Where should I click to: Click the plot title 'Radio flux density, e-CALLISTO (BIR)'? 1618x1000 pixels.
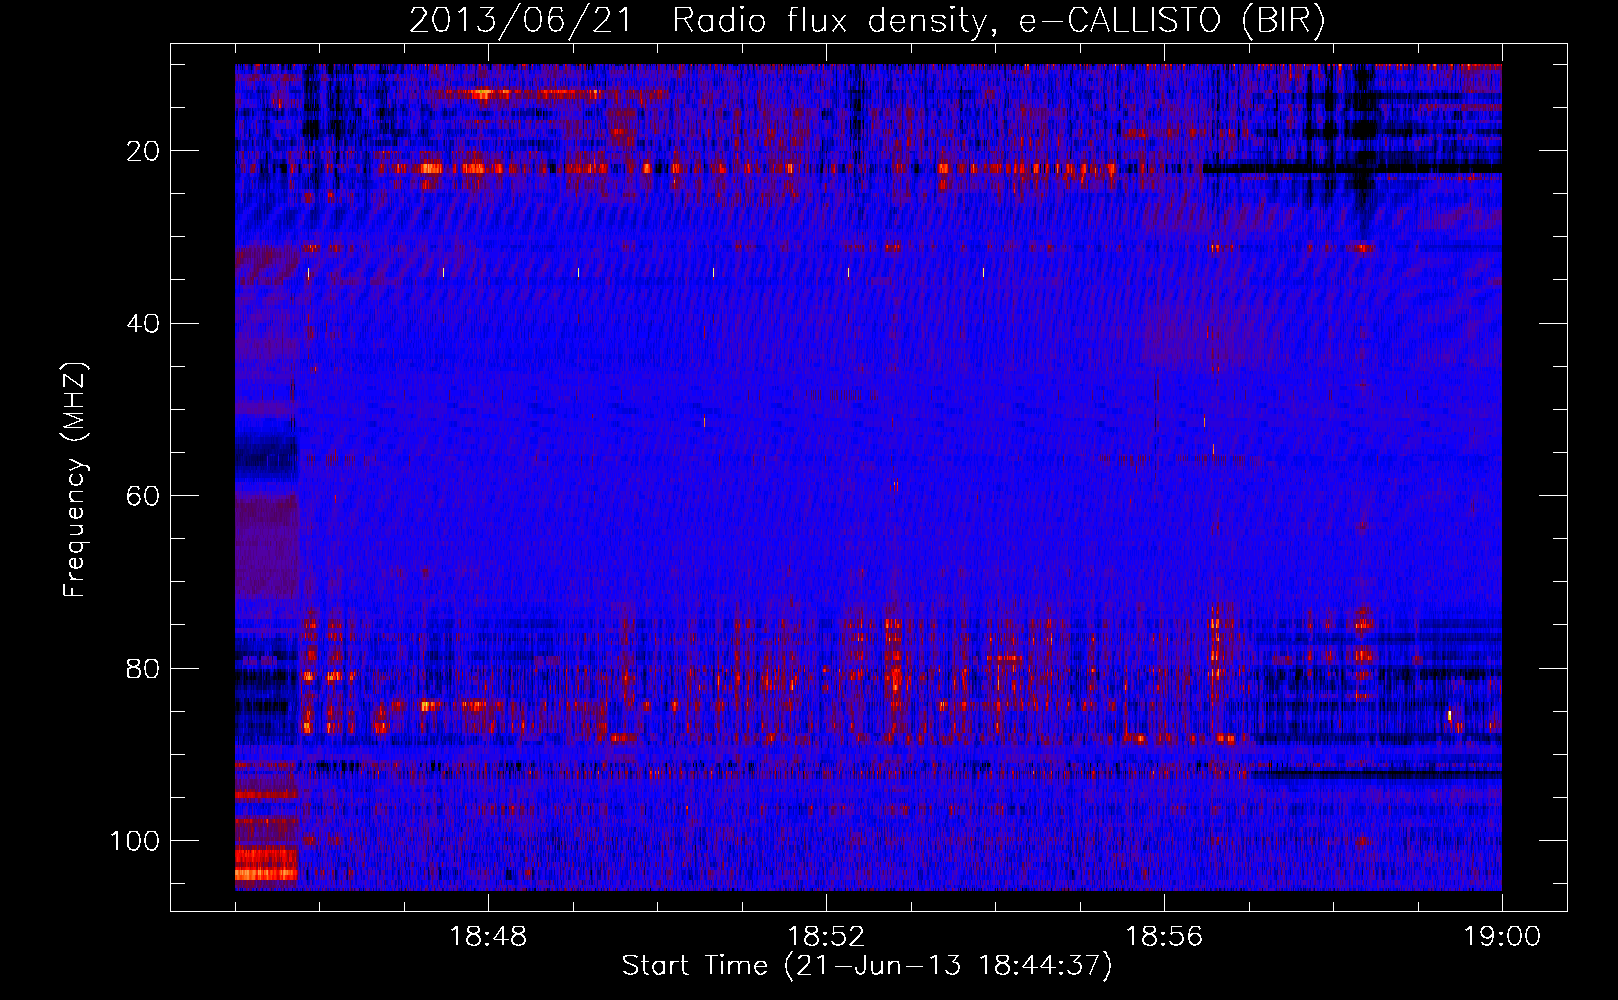998,21
